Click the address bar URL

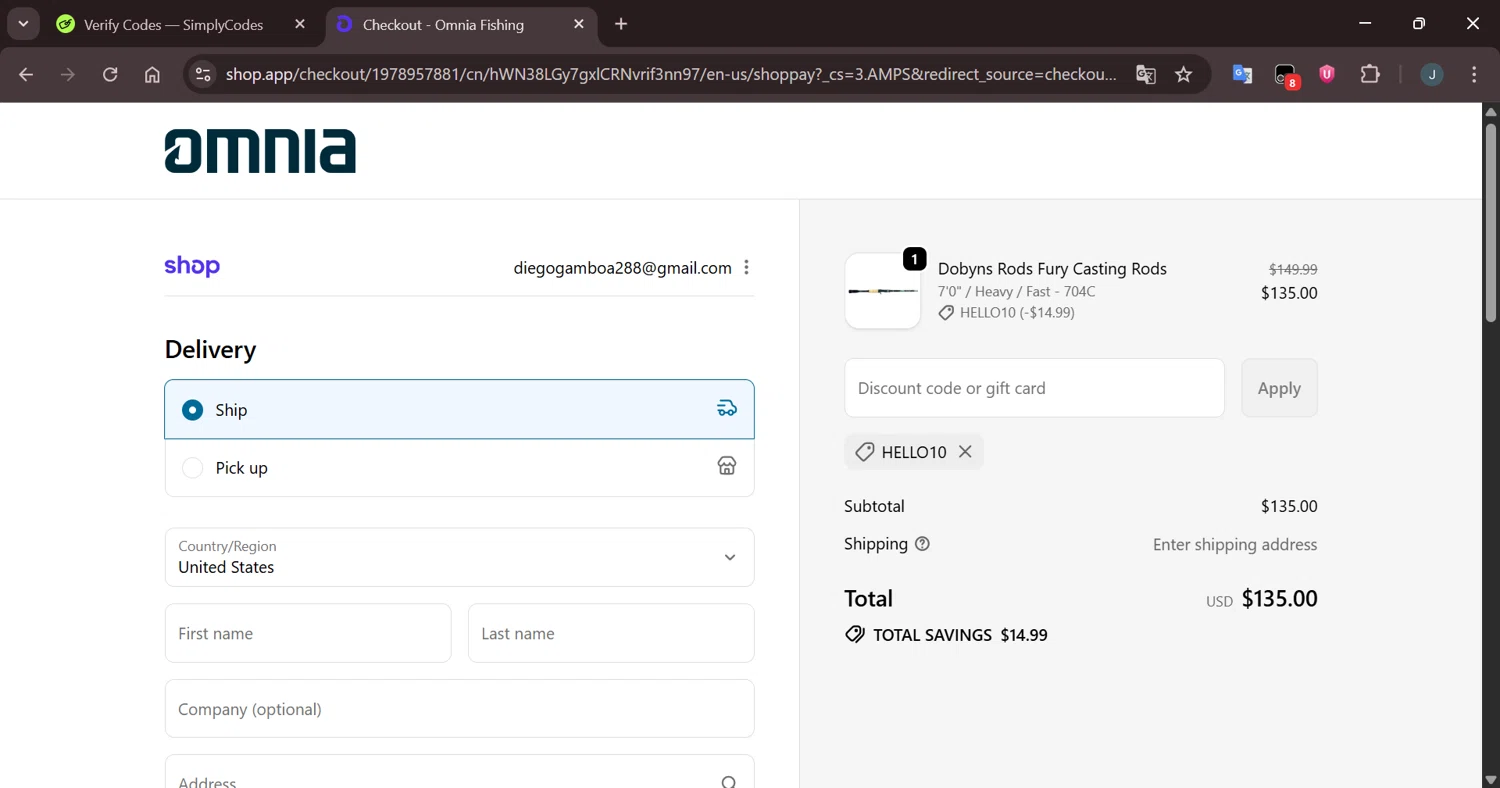coord(670,75)
